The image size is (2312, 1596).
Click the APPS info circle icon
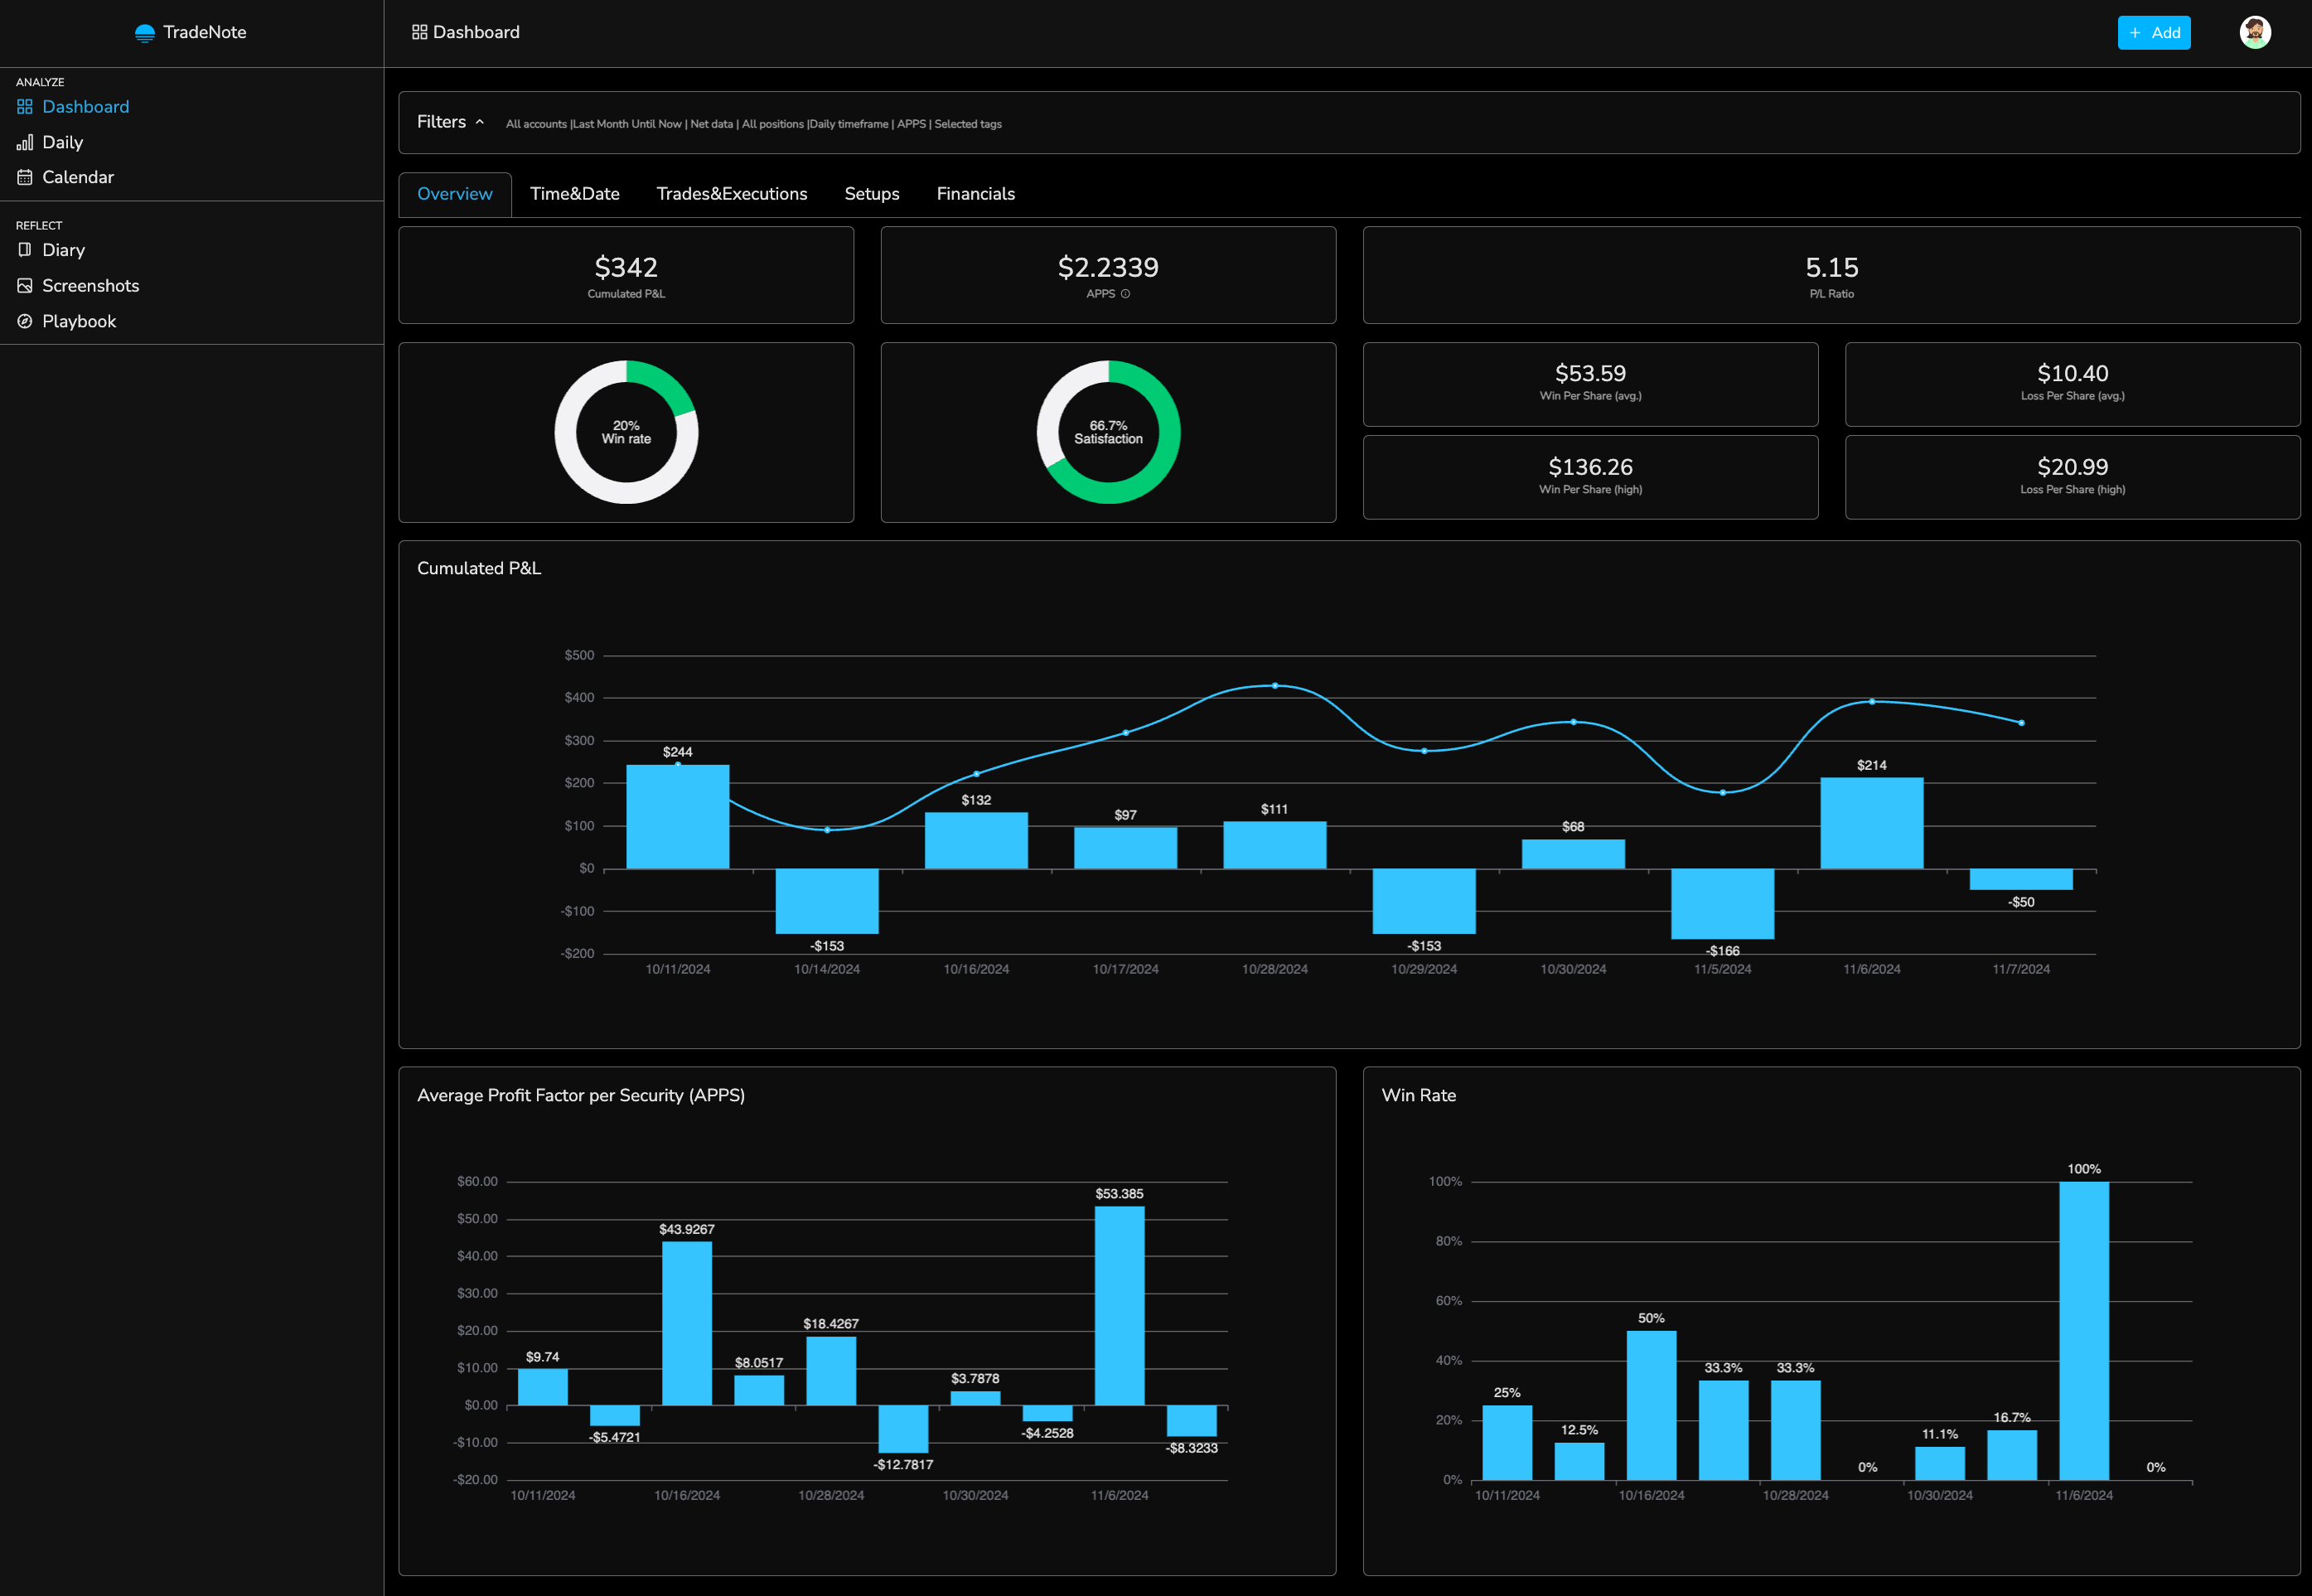coord(1125,294)
